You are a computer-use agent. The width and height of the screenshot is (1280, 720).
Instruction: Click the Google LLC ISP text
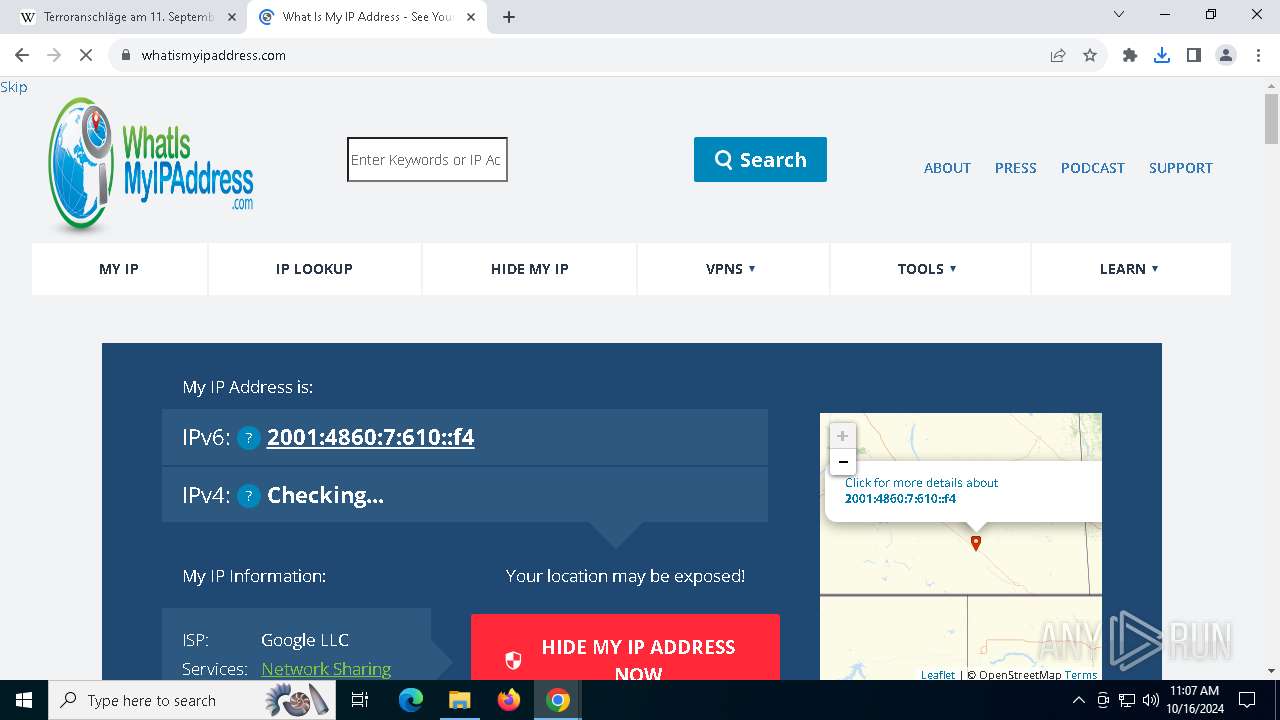pyautogui.click(x=305, y=640)
